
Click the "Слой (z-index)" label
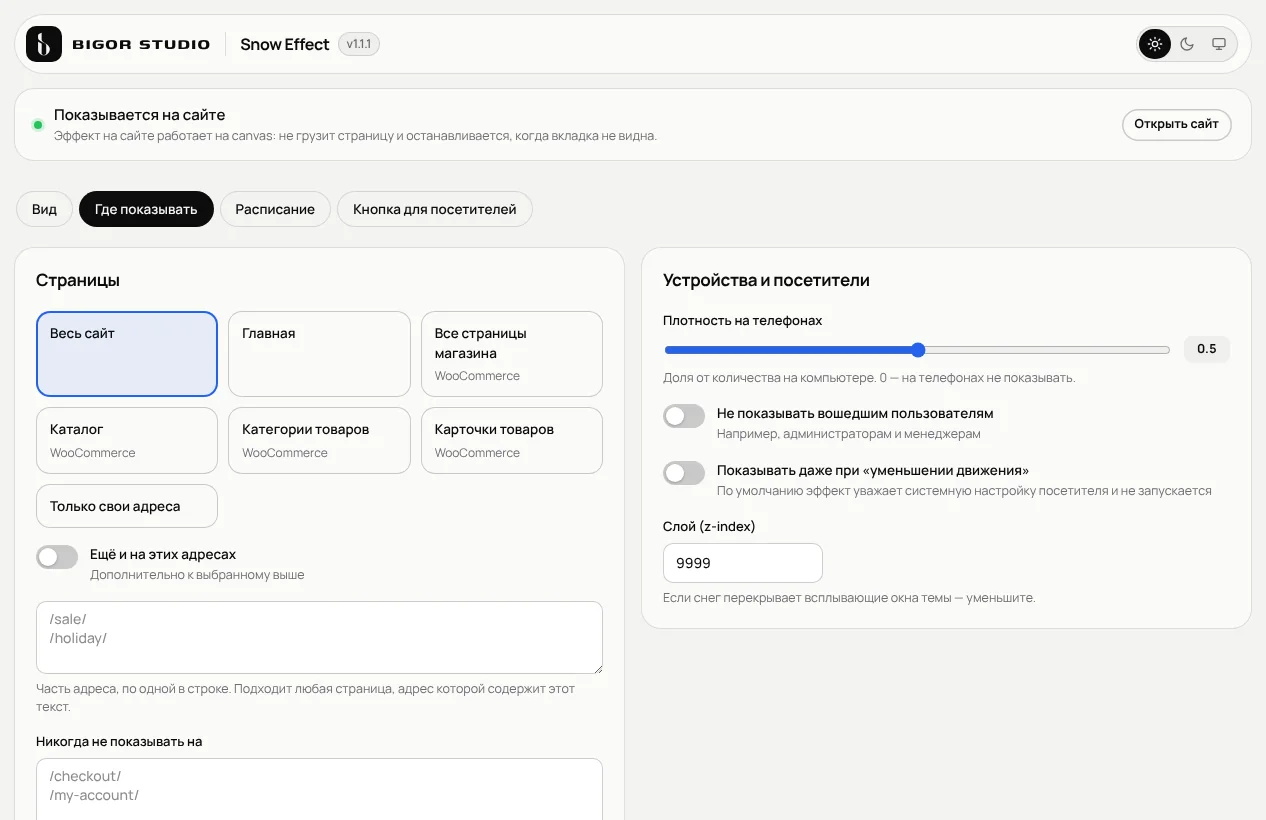709,526
